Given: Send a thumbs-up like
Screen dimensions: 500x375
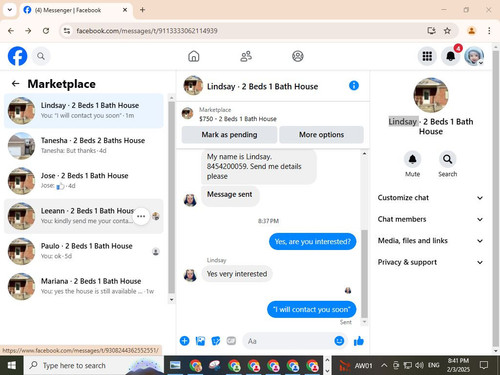Looking at the screenshot, I should (359, 341).
